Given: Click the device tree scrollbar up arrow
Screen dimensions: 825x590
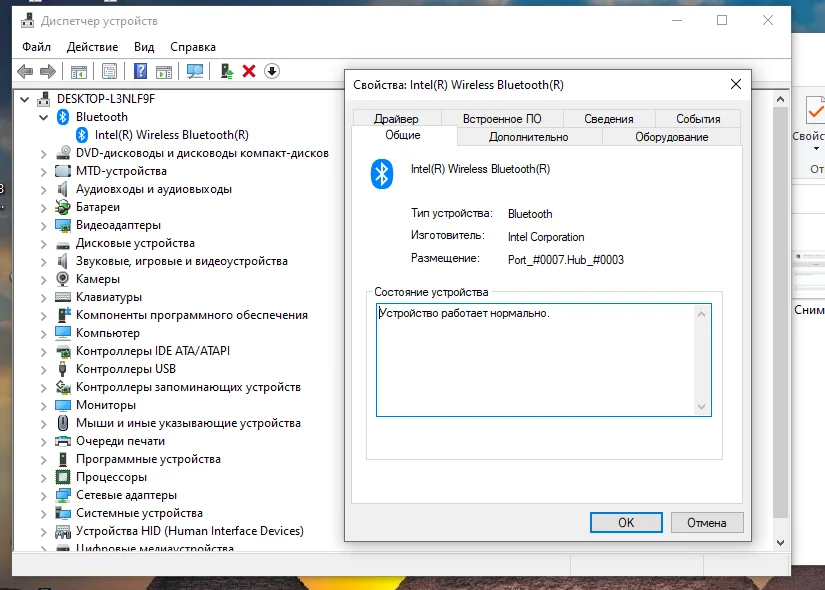Looking at the screenshot, I should (x=780, y=99).
